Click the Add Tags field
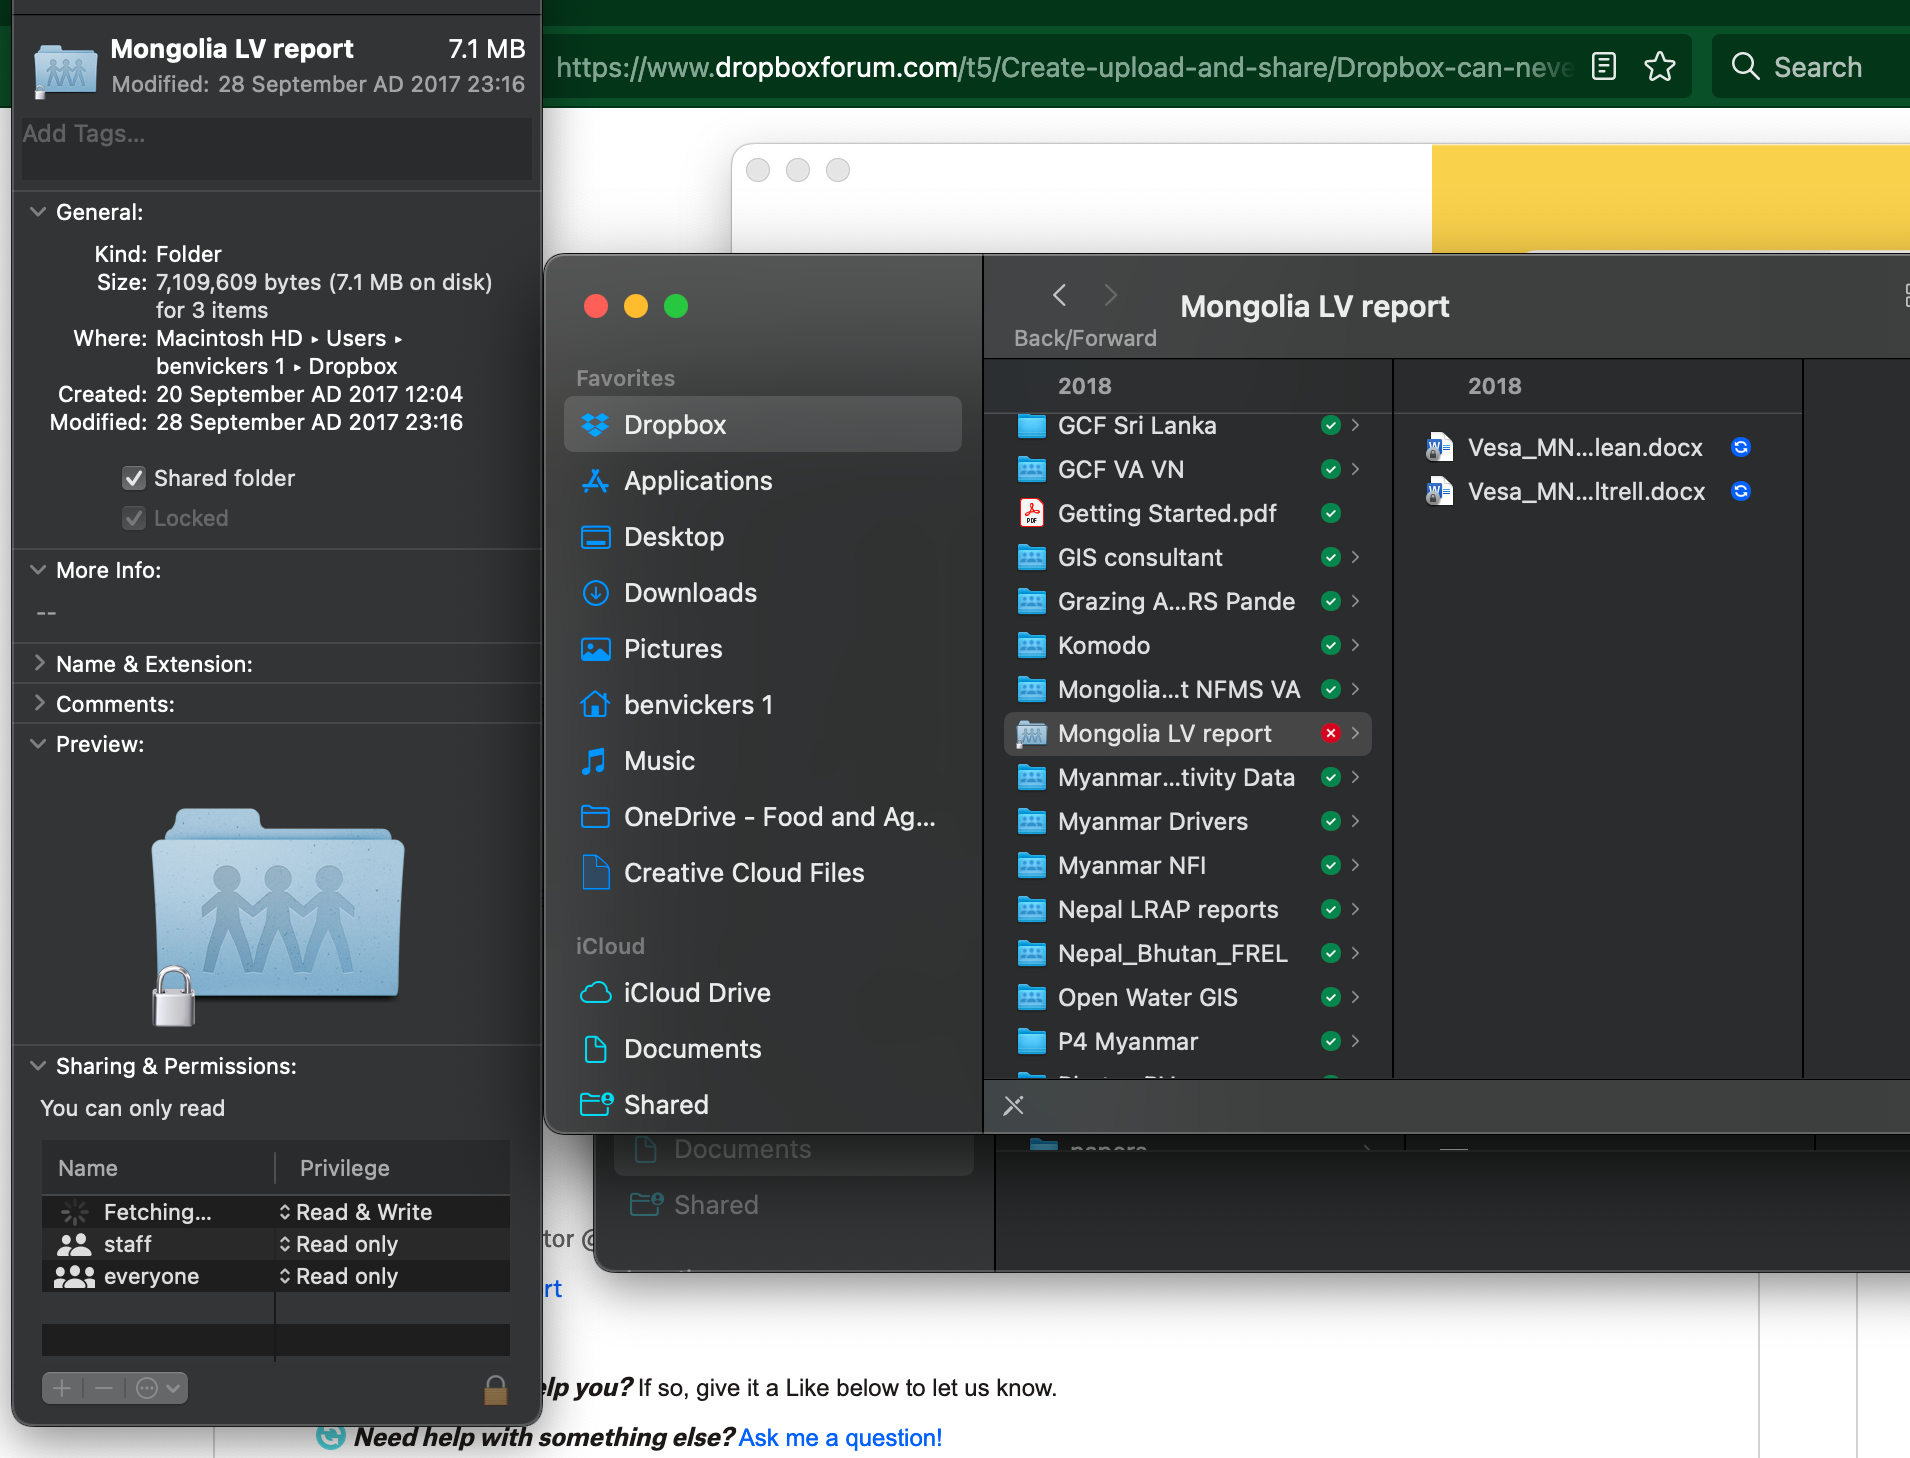The height and width of the screenshot is (1458, 1910). tap(276, 148)
